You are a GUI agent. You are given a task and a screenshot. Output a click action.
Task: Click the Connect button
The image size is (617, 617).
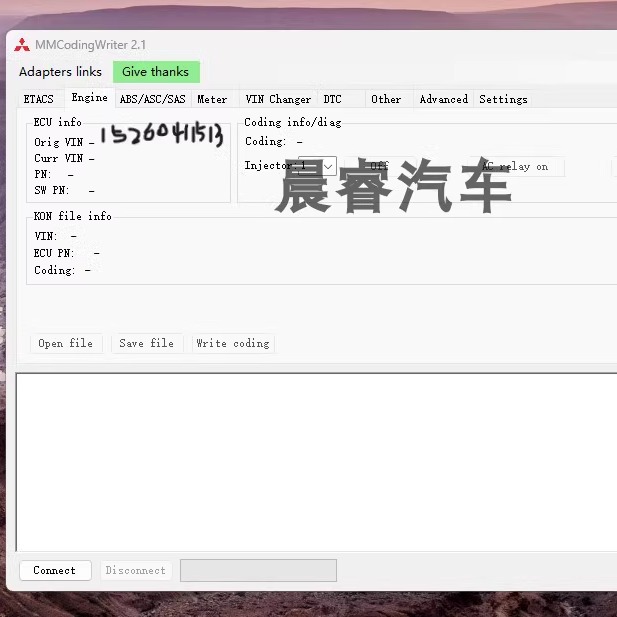click(x=55, y=570)
